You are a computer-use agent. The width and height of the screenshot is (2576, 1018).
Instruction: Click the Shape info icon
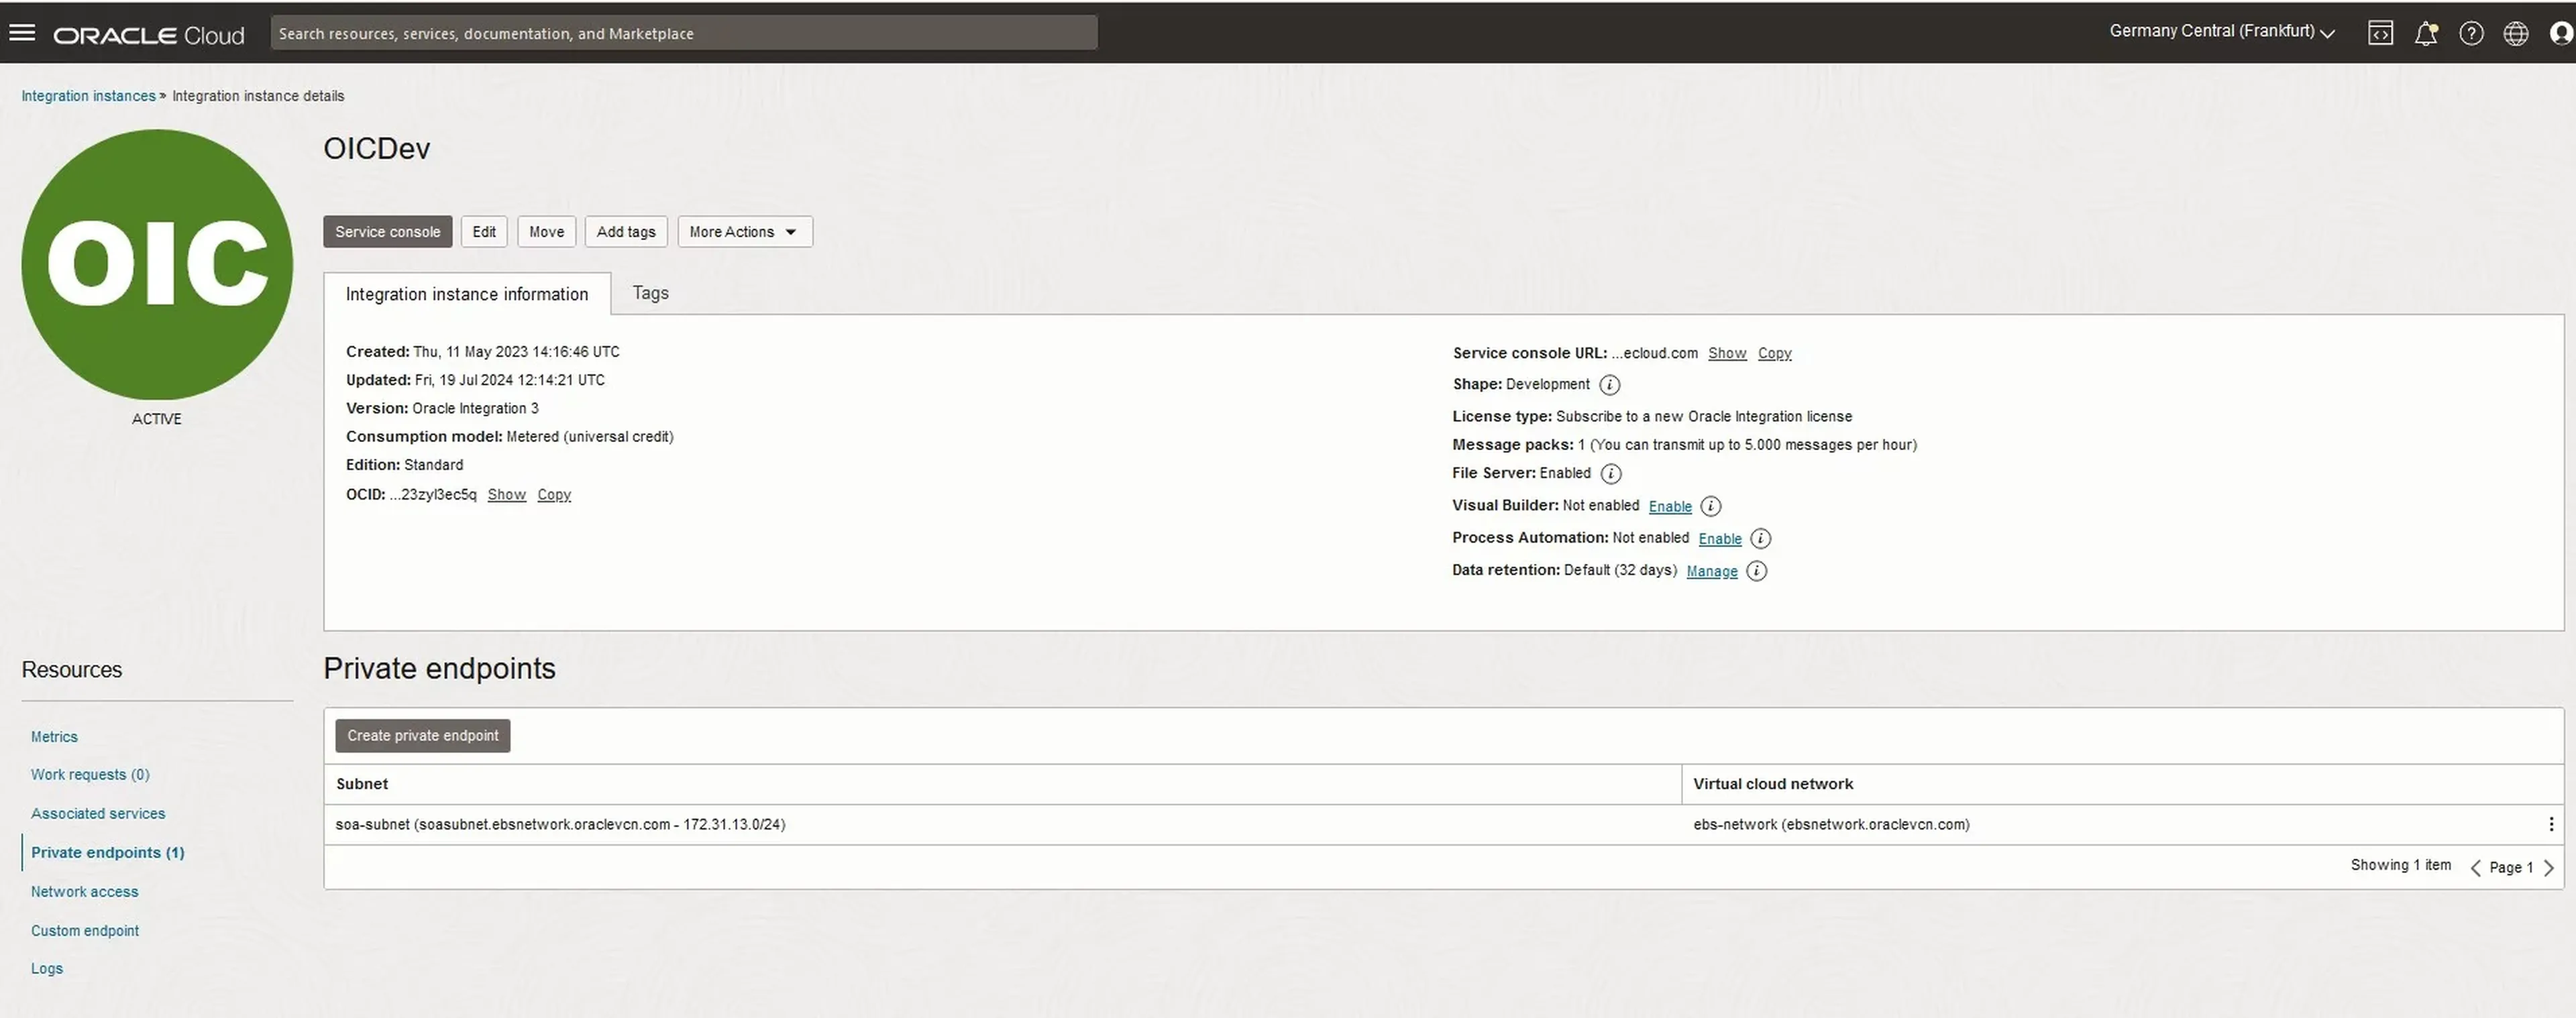(x=1609, y=385)
